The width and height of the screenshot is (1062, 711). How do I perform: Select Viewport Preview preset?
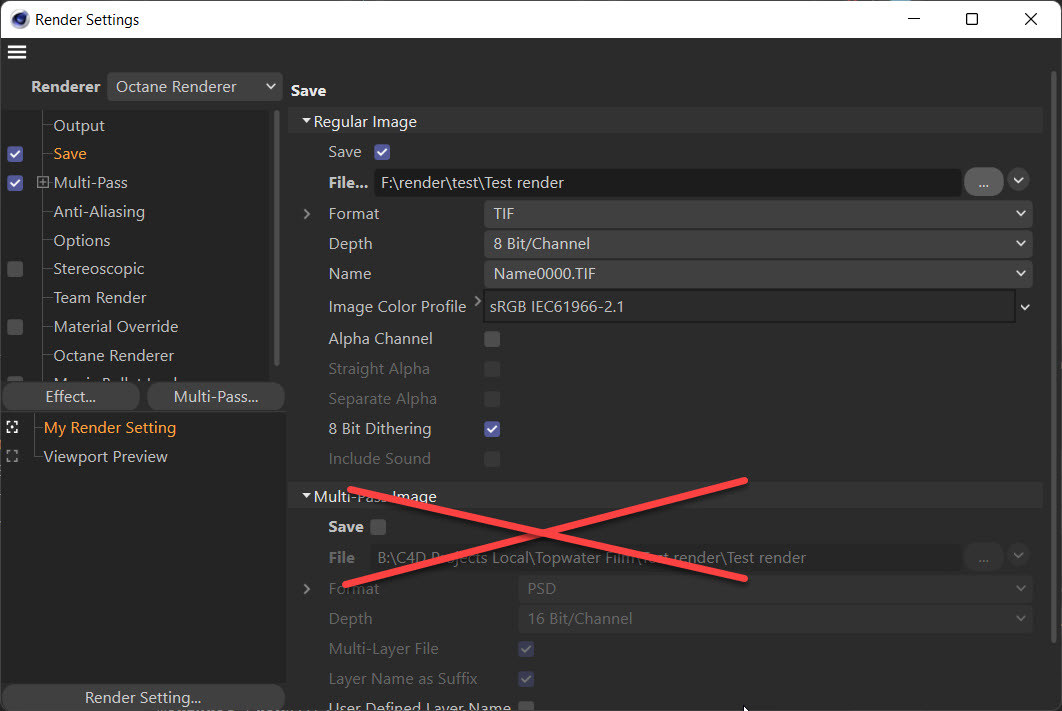click(105, 457)
